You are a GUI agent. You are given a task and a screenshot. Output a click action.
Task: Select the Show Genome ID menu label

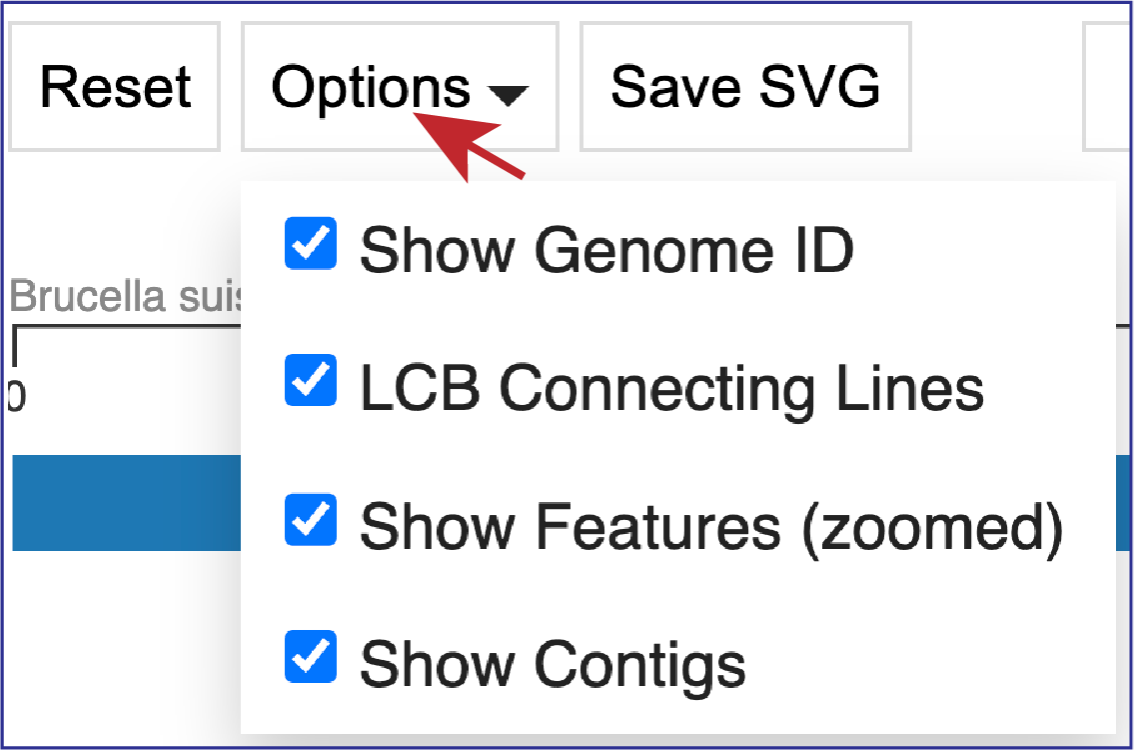pos(606,250)
